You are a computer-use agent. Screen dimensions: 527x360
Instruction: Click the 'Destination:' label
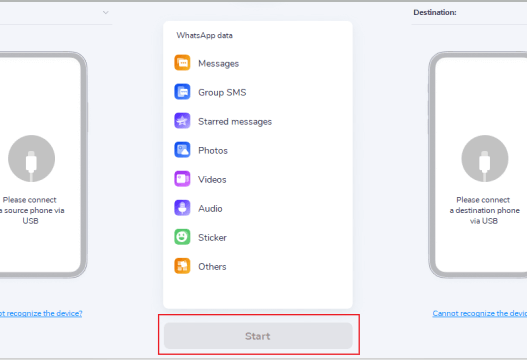pos(435,12)
